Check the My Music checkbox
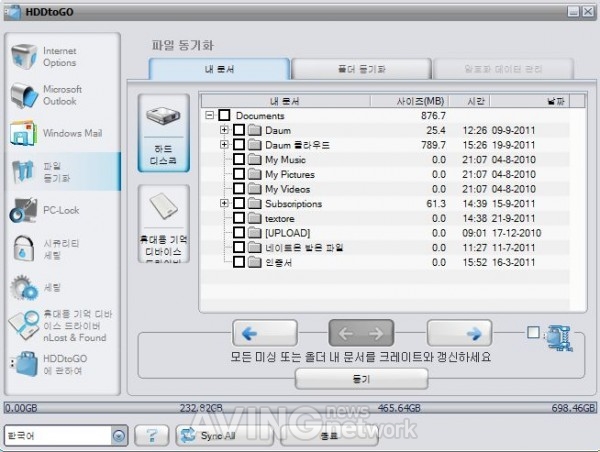Viewport: 600px width, 452px height. [x=239, y=159]
